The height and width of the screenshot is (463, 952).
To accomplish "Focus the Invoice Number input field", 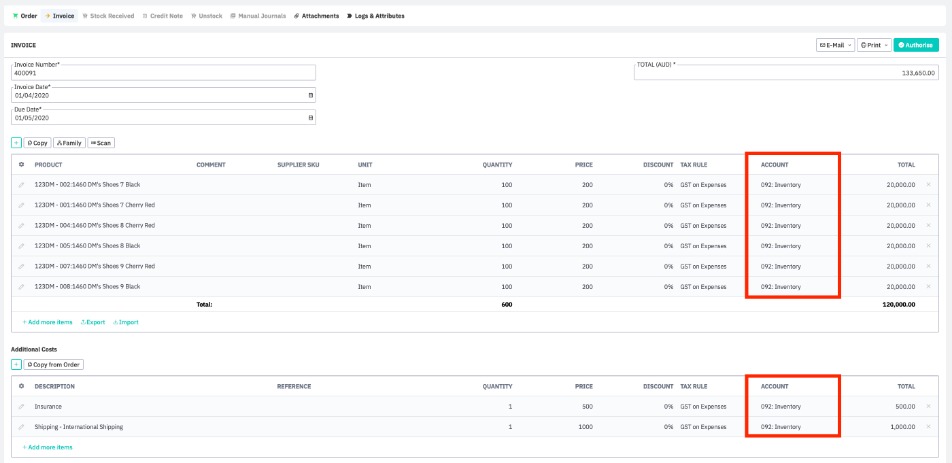I will coord(163,73).
